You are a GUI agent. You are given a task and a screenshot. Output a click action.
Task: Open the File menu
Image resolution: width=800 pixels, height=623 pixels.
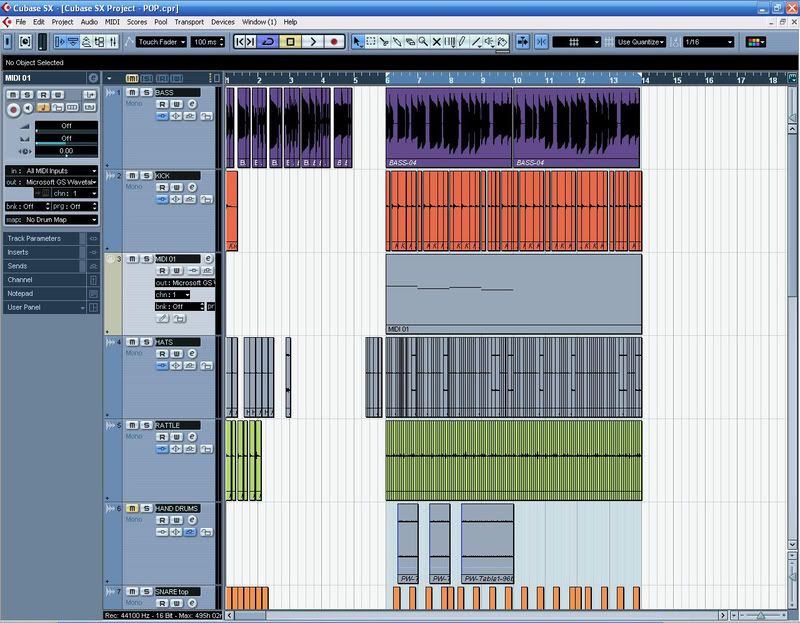(20, 22)
